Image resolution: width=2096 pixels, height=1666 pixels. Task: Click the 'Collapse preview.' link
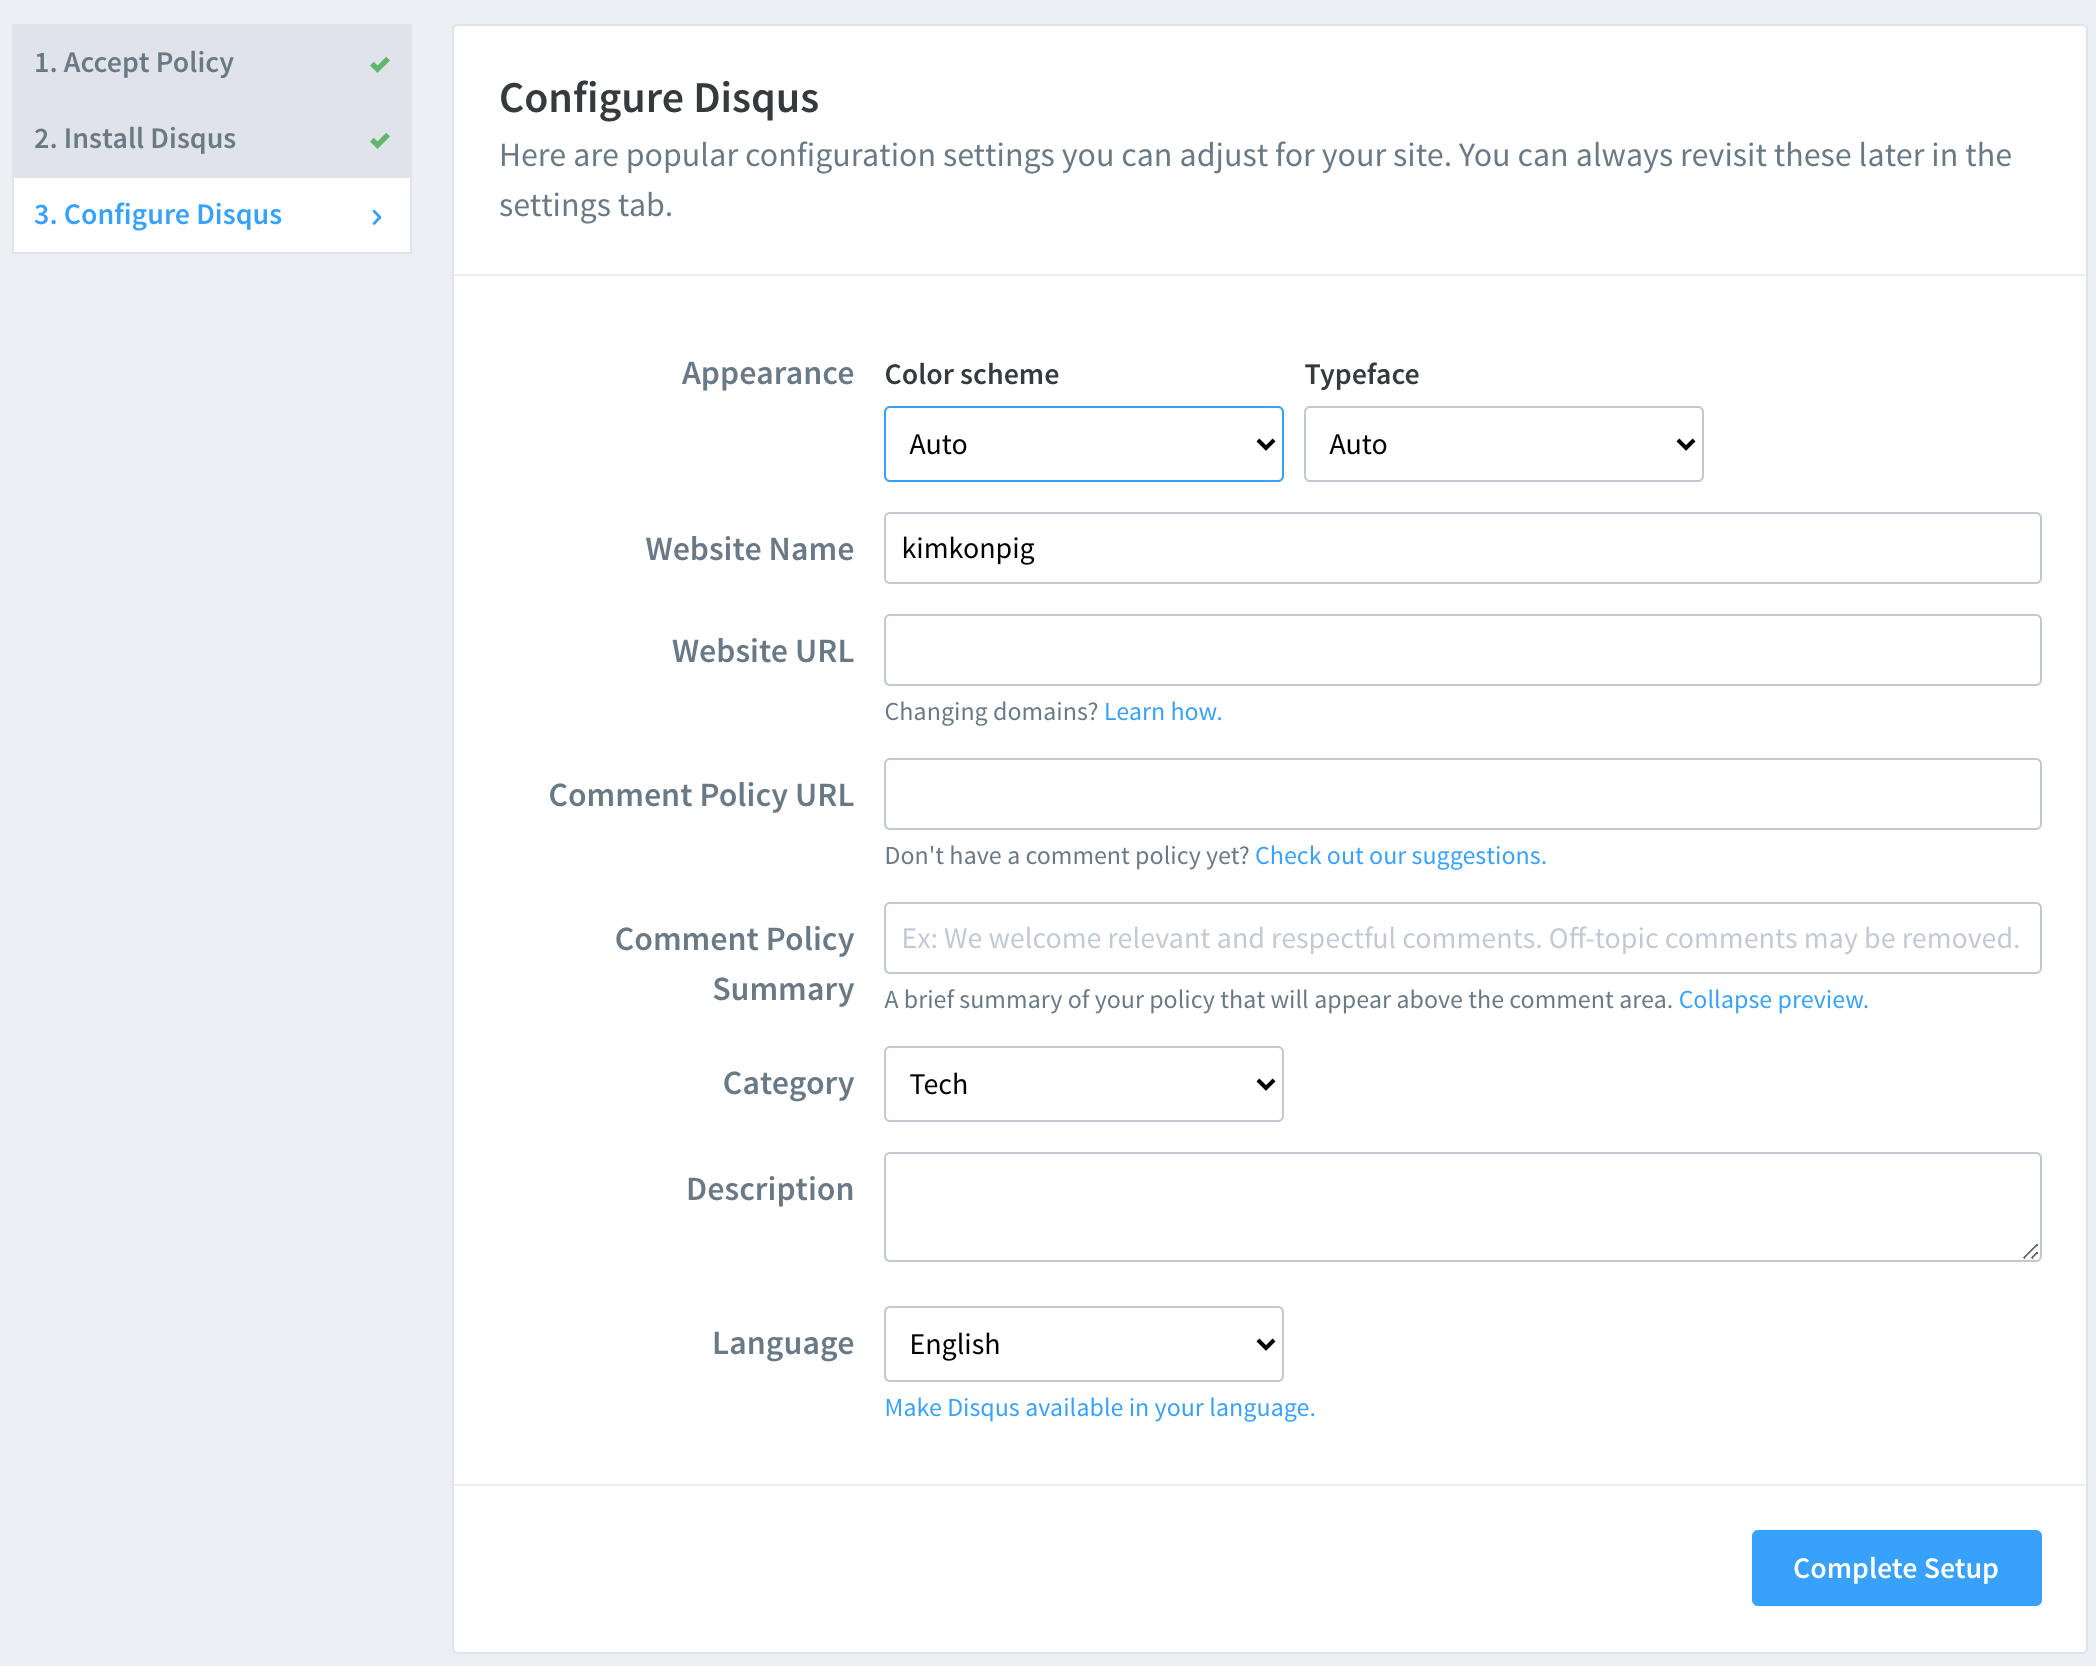click(1773, 1000)
